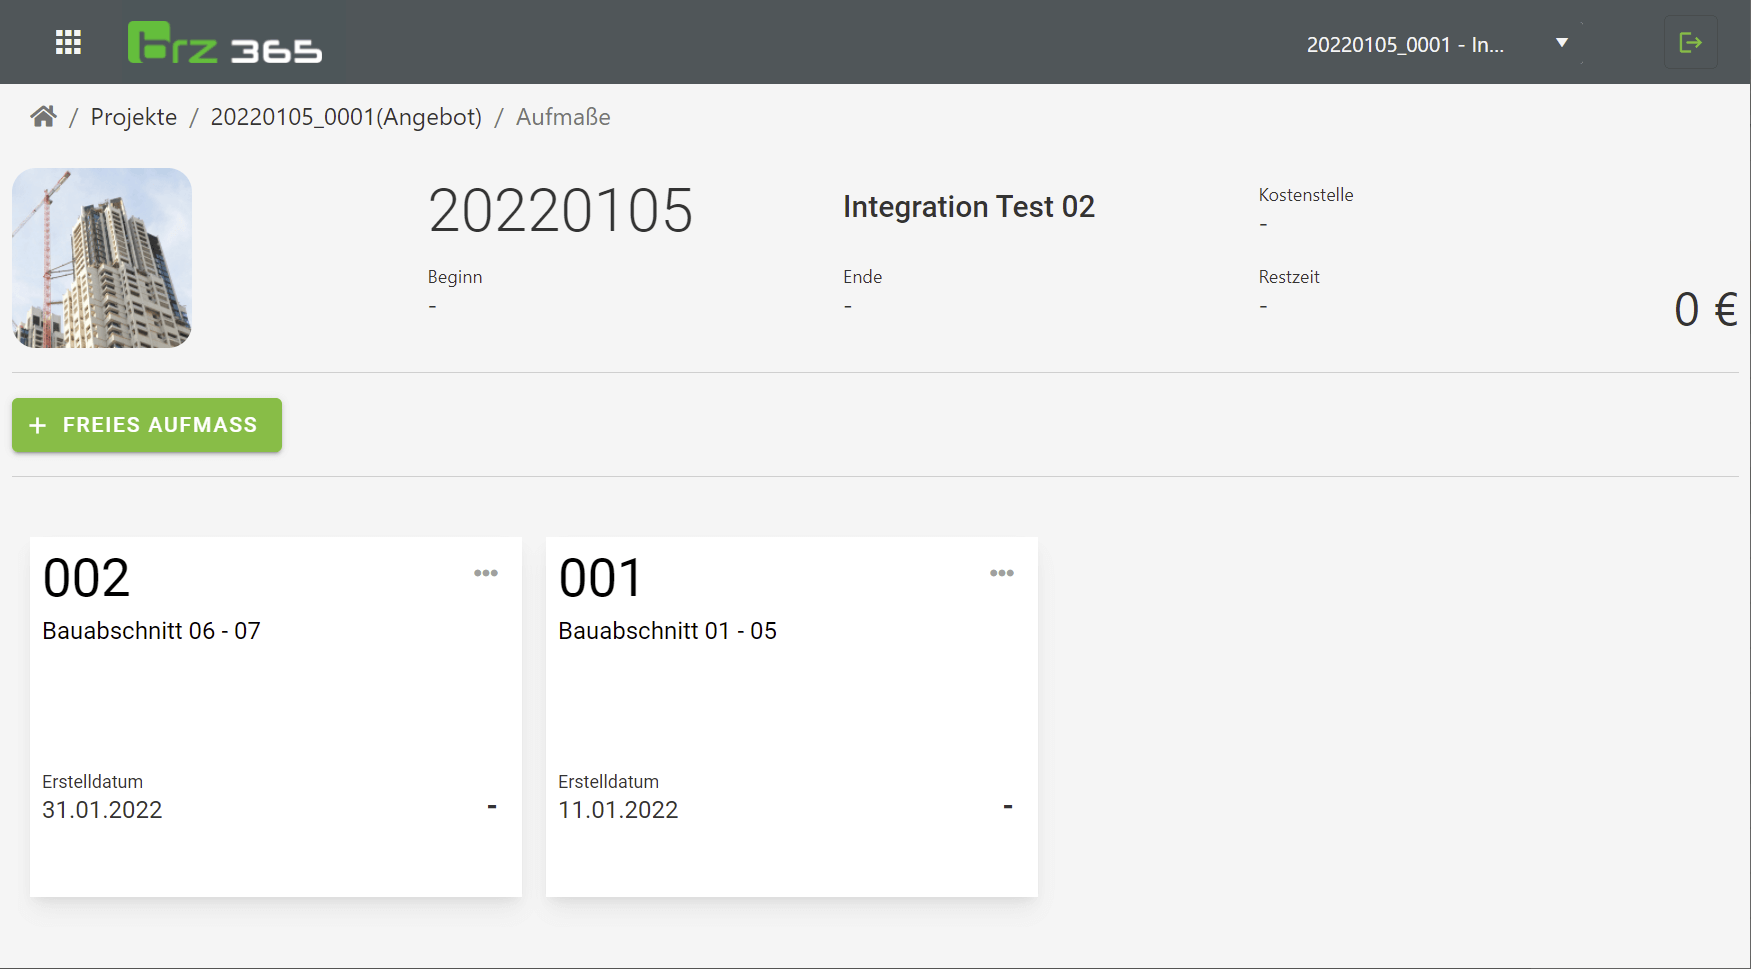Viewport: 1751px width, 969px height.
Task: Open the three-dot menu on card 002
Action: click(486, 573)
